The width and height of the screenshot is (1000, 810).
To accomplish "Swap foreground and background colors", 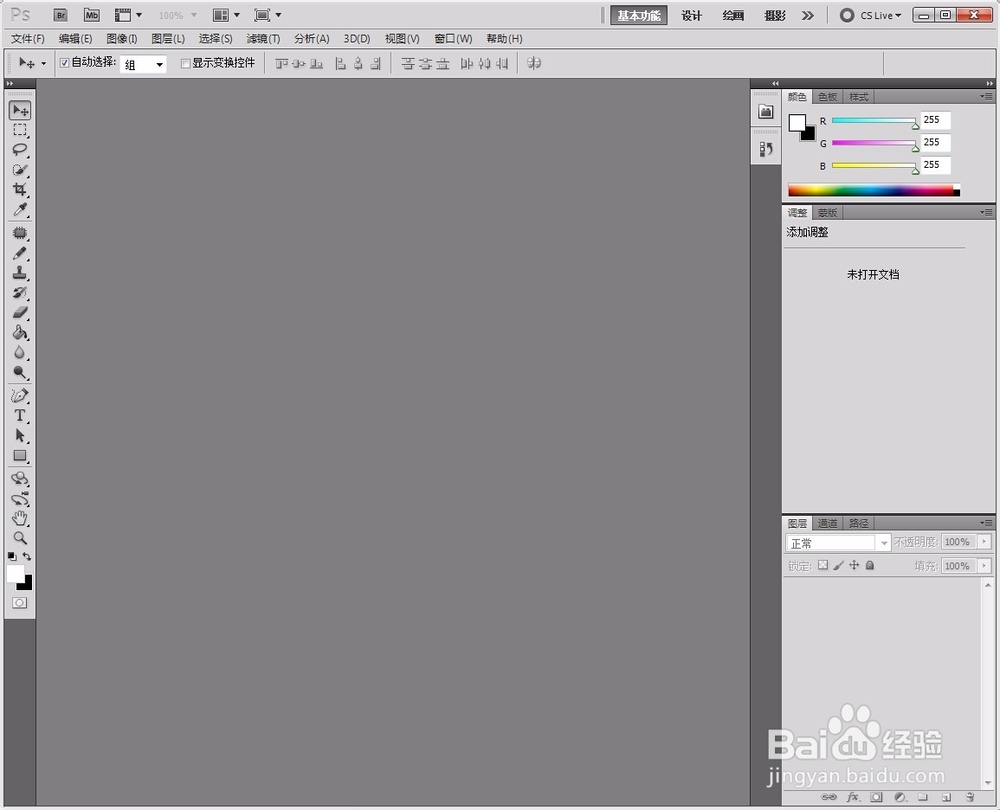I will 27,557.
